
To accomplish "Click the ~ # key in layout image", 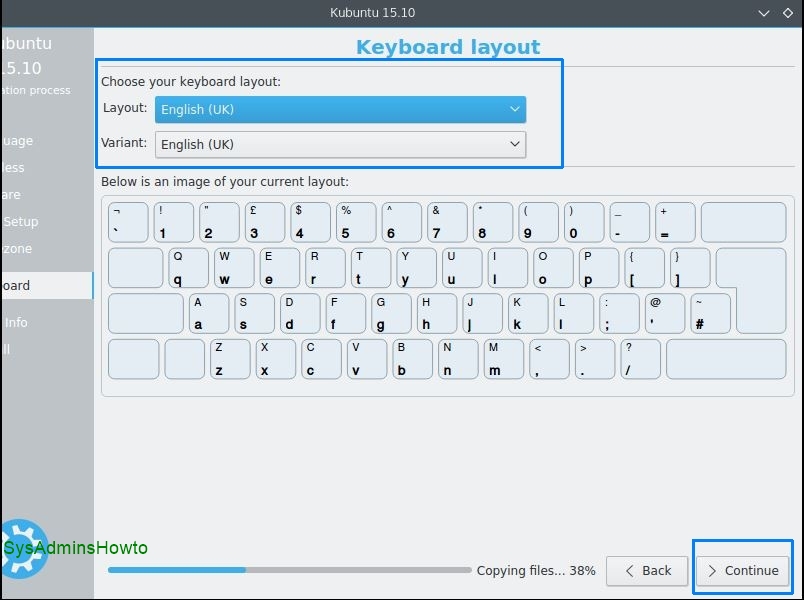I will coord(710,313).
